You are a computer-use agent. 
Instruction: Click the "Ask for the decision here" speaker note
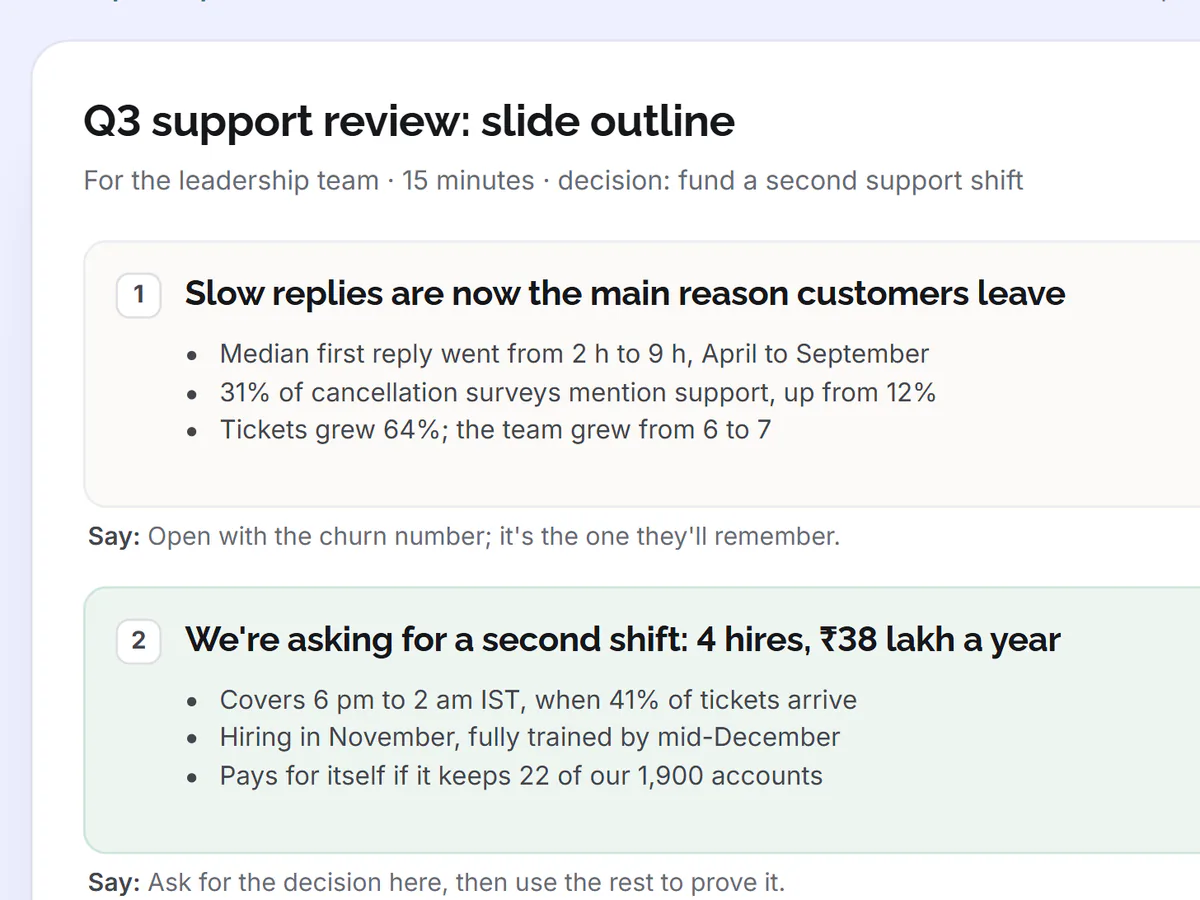click(x=467, y=883)
